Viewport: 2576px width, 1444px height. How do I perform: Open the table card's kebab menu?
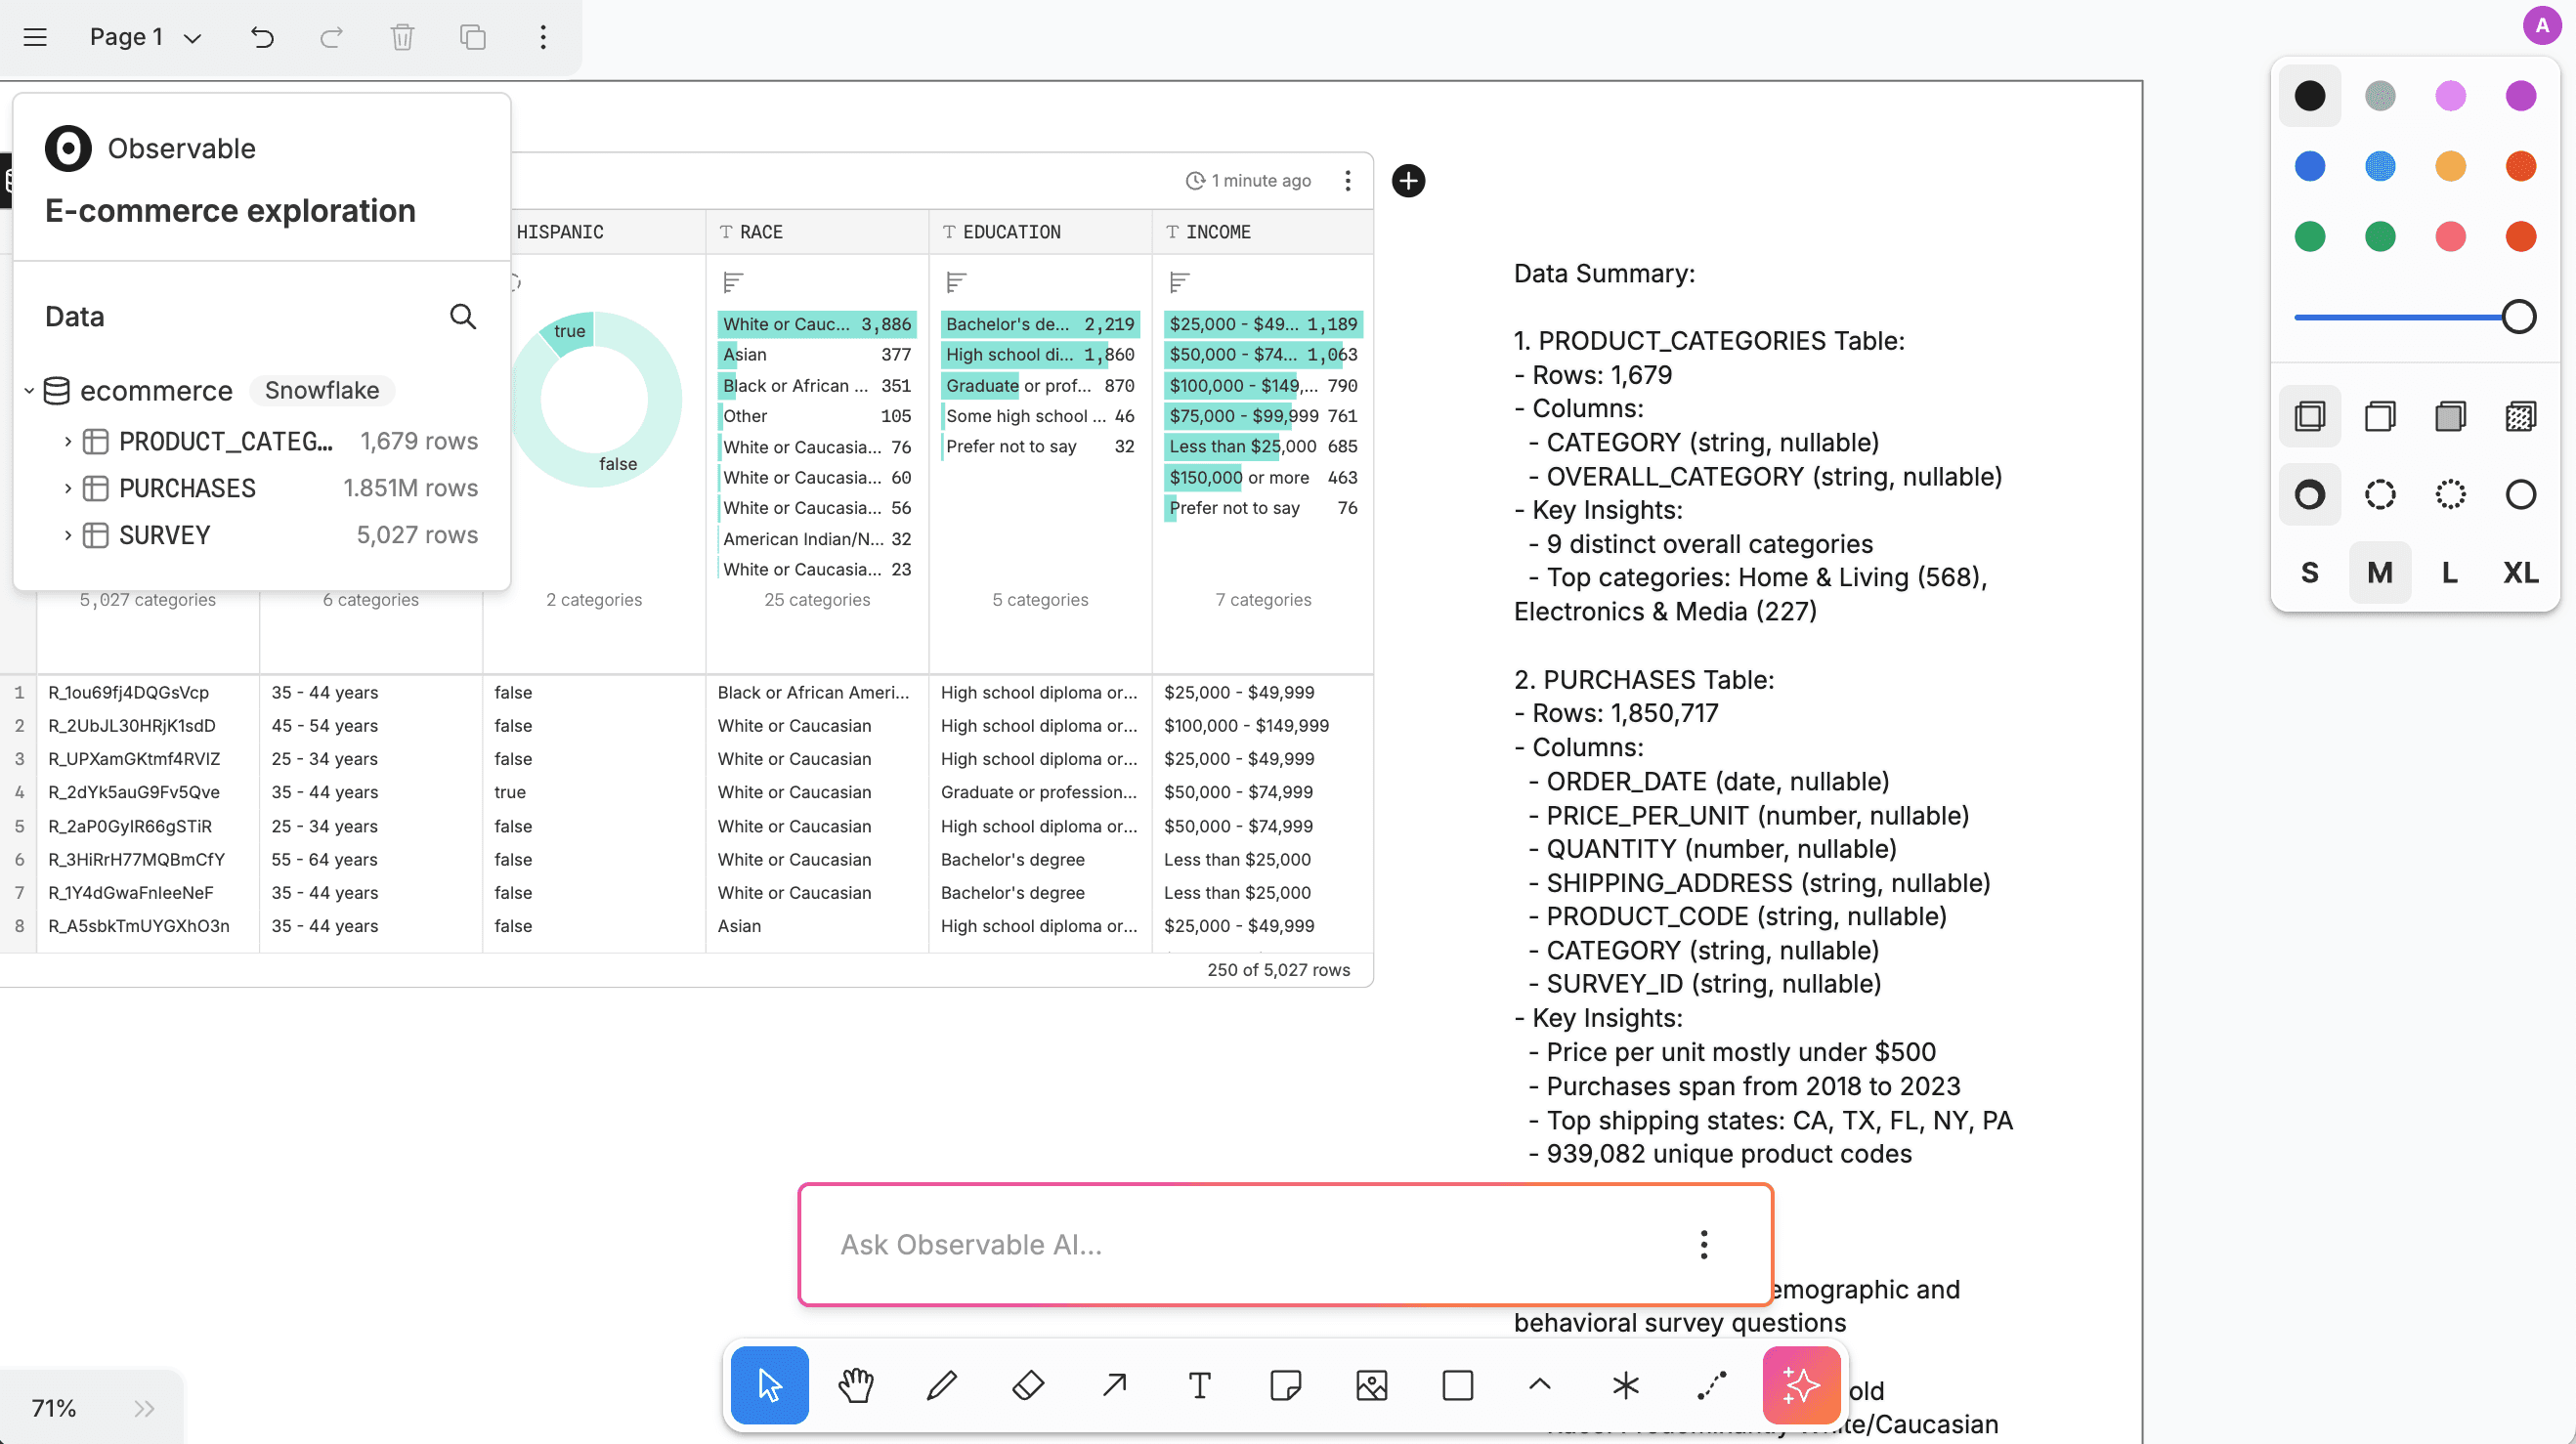coord(1347,181)
